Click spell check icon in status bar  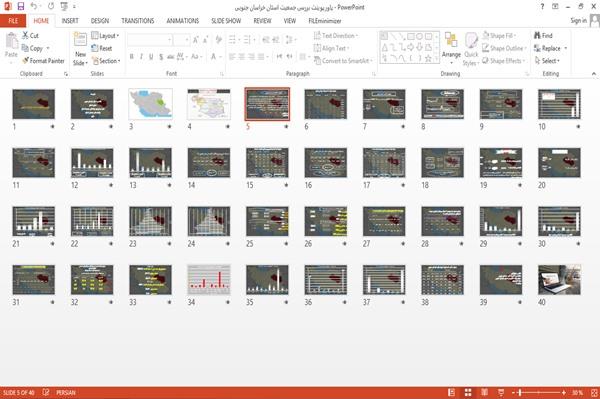pos(46,392)
